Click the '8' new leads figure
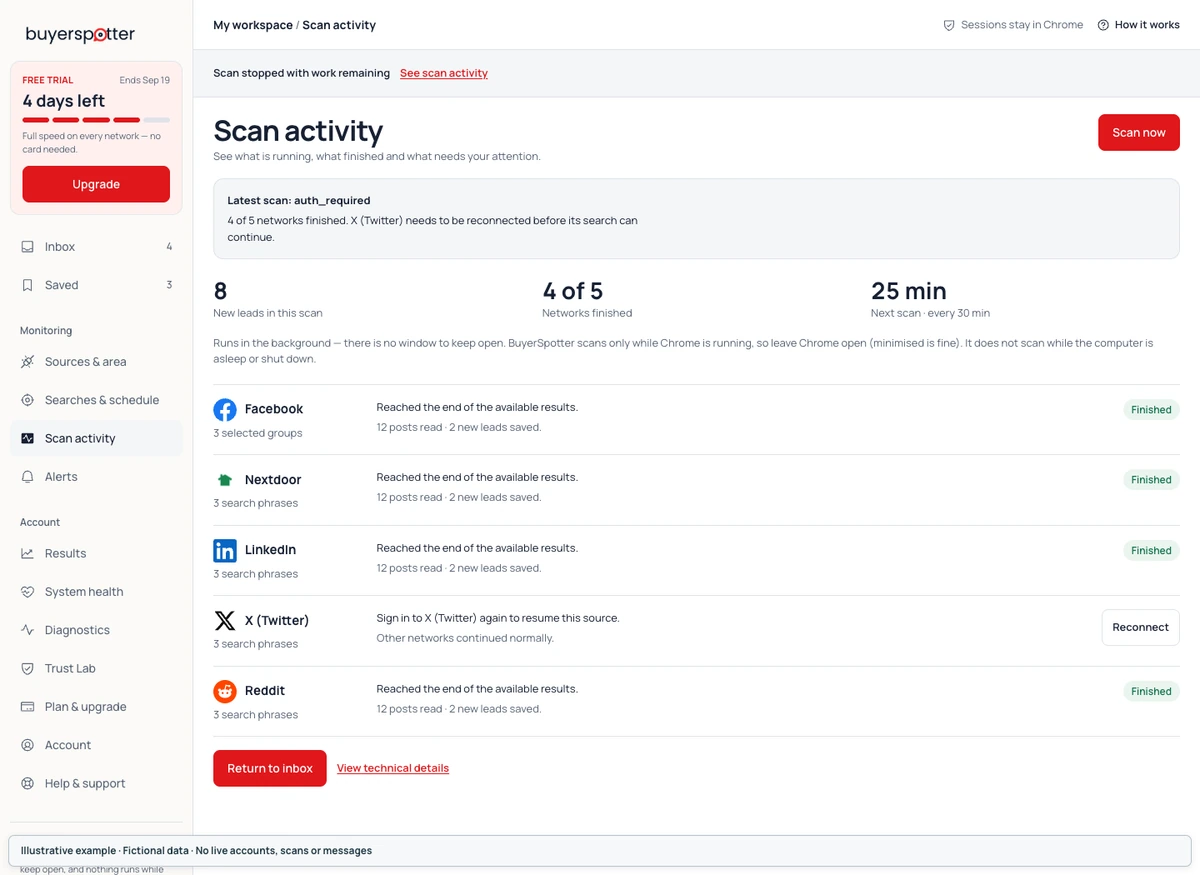Viewport: 1200px width, 875px height. click(x=221, y=291)
